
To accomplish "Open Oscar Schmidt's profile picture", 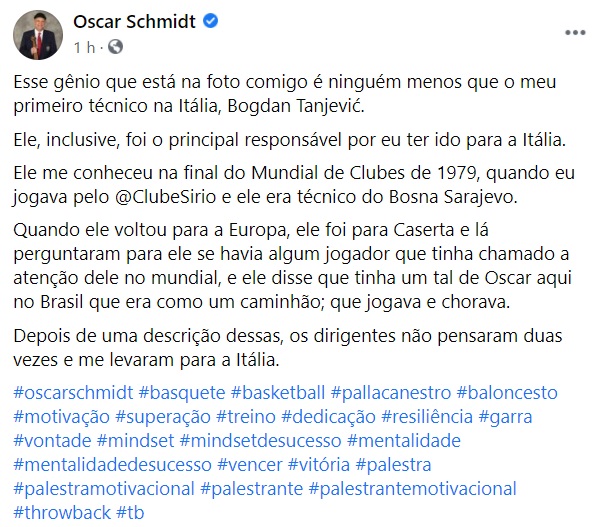I will (37, 34).
